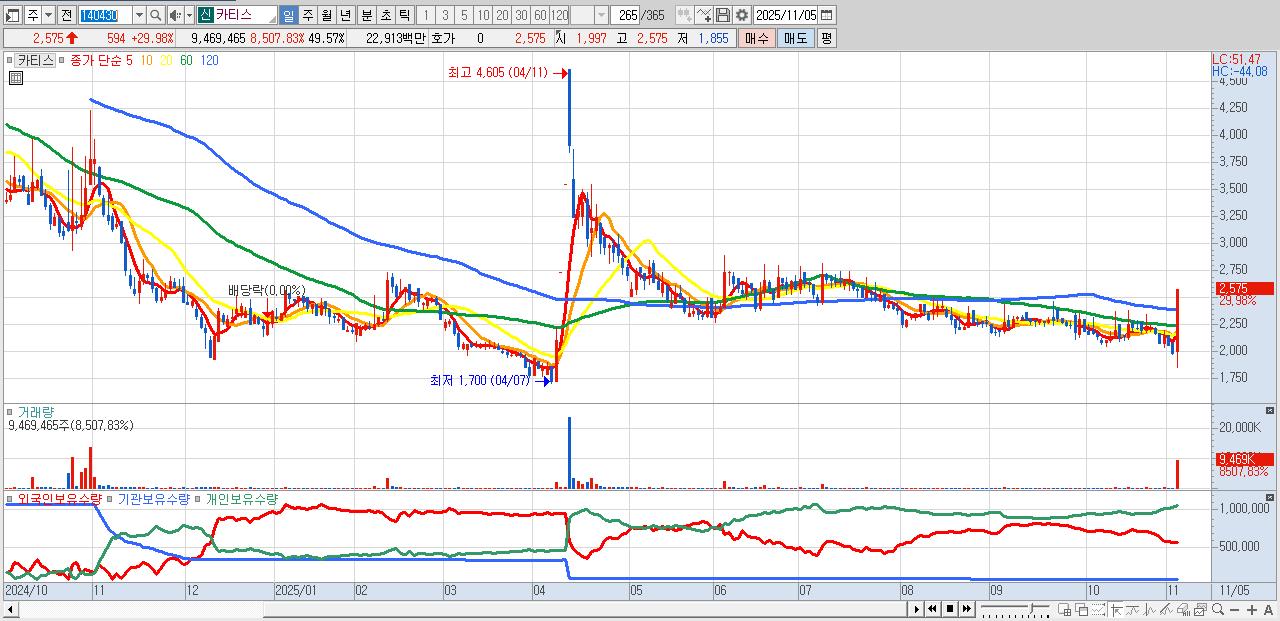Click the zoom magnifier icon in bottom bar
The height and width of the screenshot is (621, 1280).
coord(1218,609)
